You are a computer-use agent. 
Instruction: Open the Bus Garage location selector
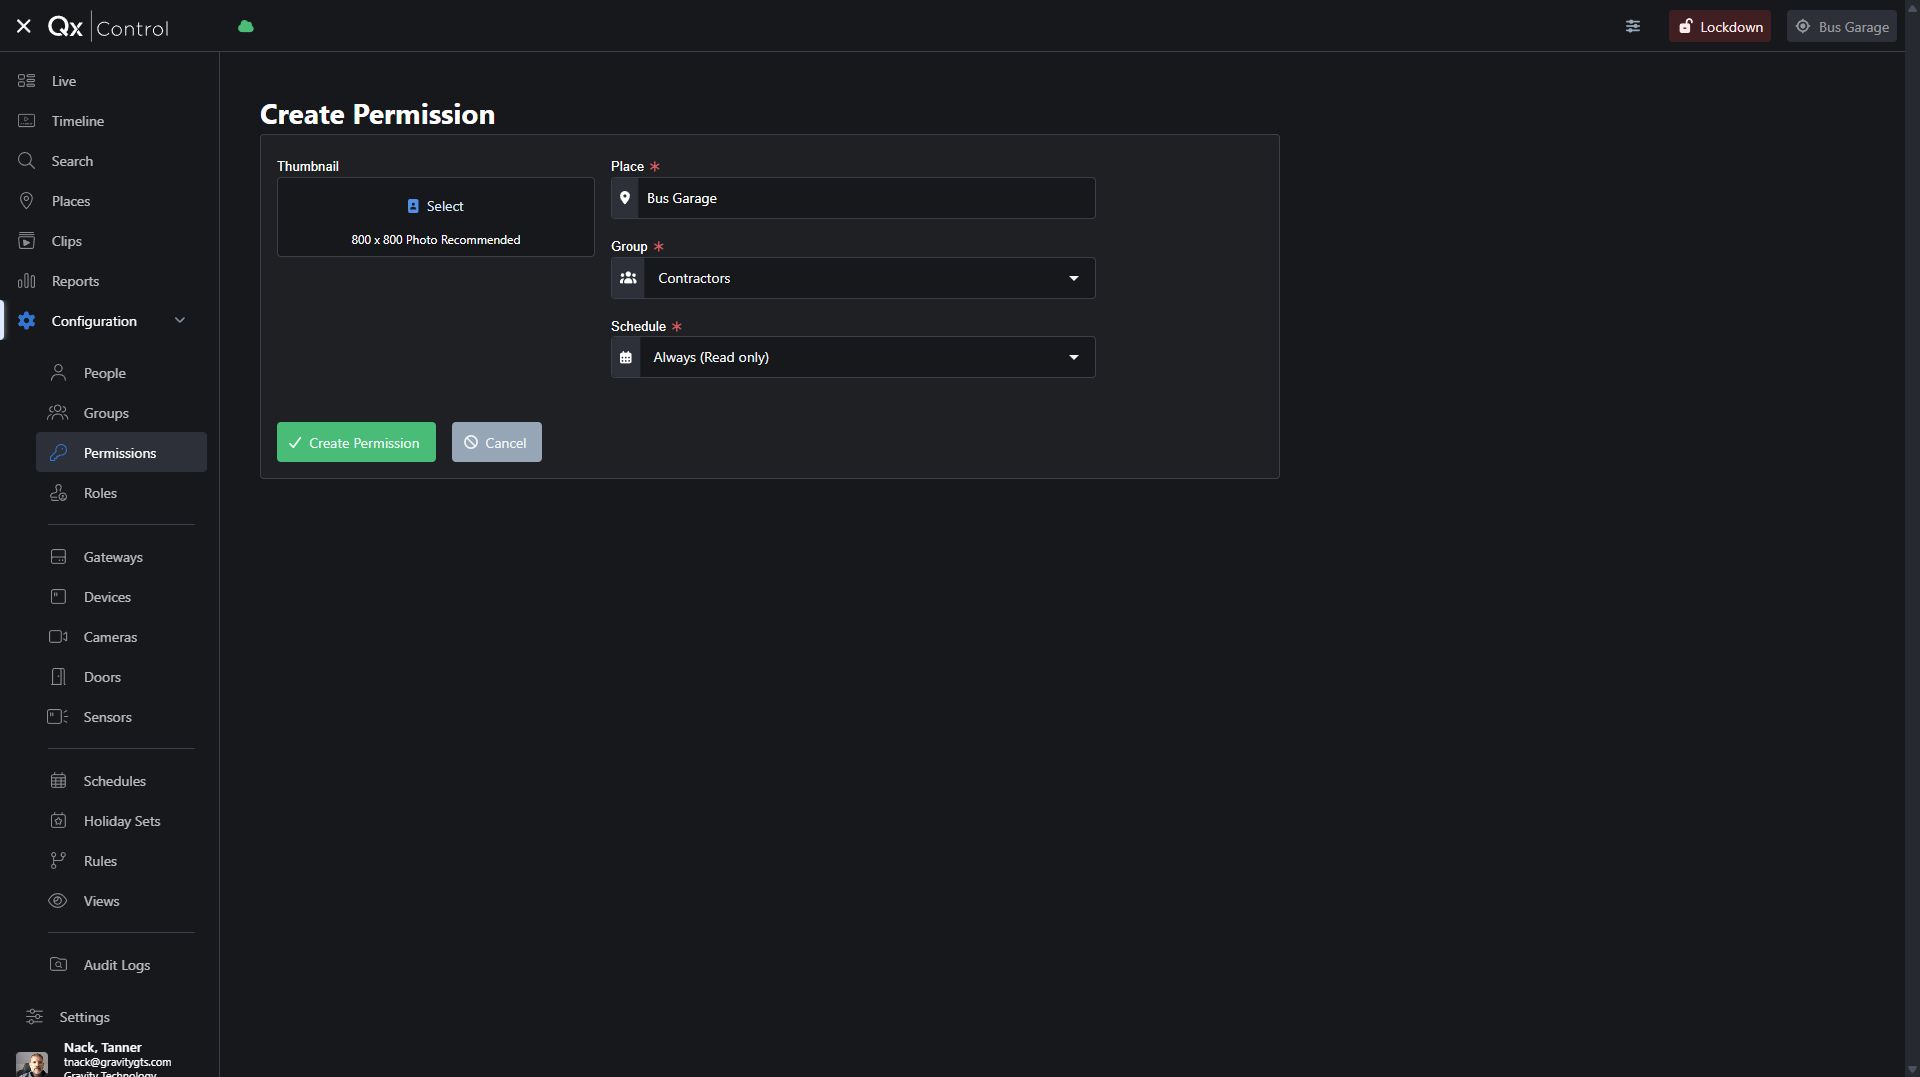click(1841, 27)
